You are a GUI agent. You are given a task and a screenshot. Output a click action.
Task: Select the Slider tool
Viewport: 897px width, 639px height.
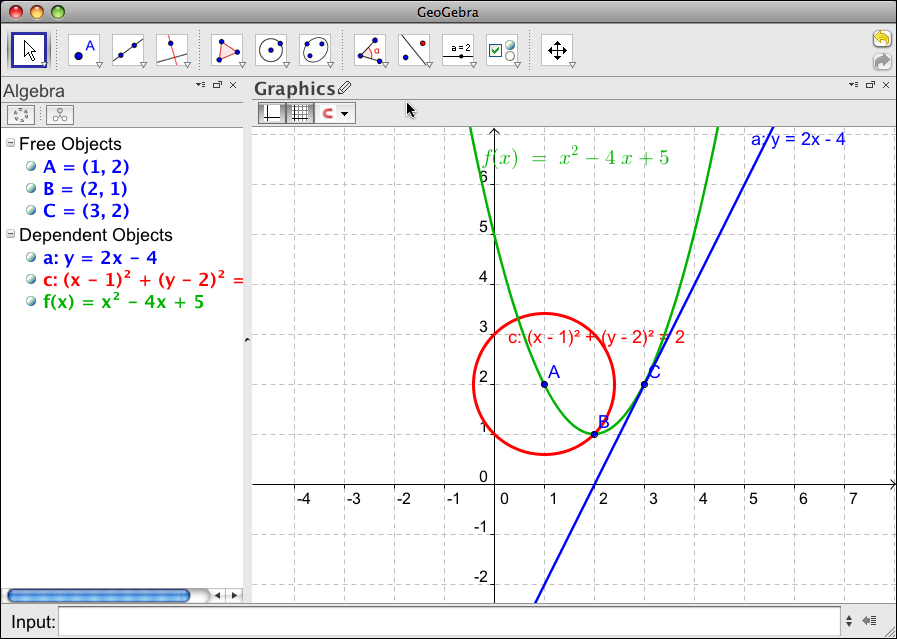(458, 50)
